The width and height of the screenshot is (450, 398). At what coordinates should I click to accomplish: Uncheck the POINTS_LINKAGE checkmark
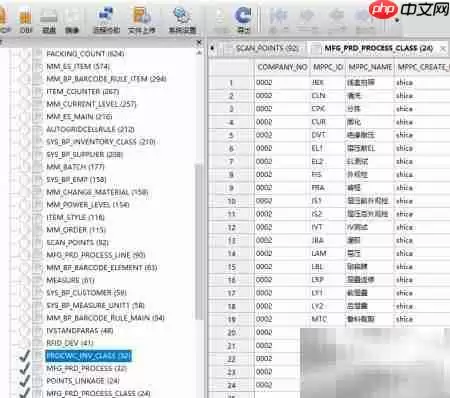point(24,381)
